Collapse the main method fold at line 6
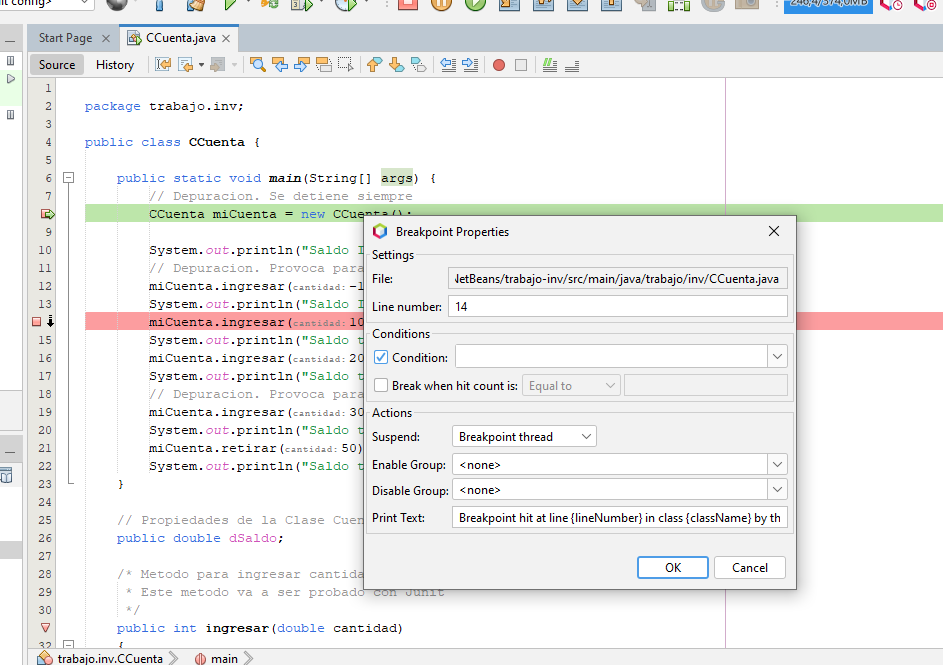Viewport: 943px width, 665px height. coord(69,178)
